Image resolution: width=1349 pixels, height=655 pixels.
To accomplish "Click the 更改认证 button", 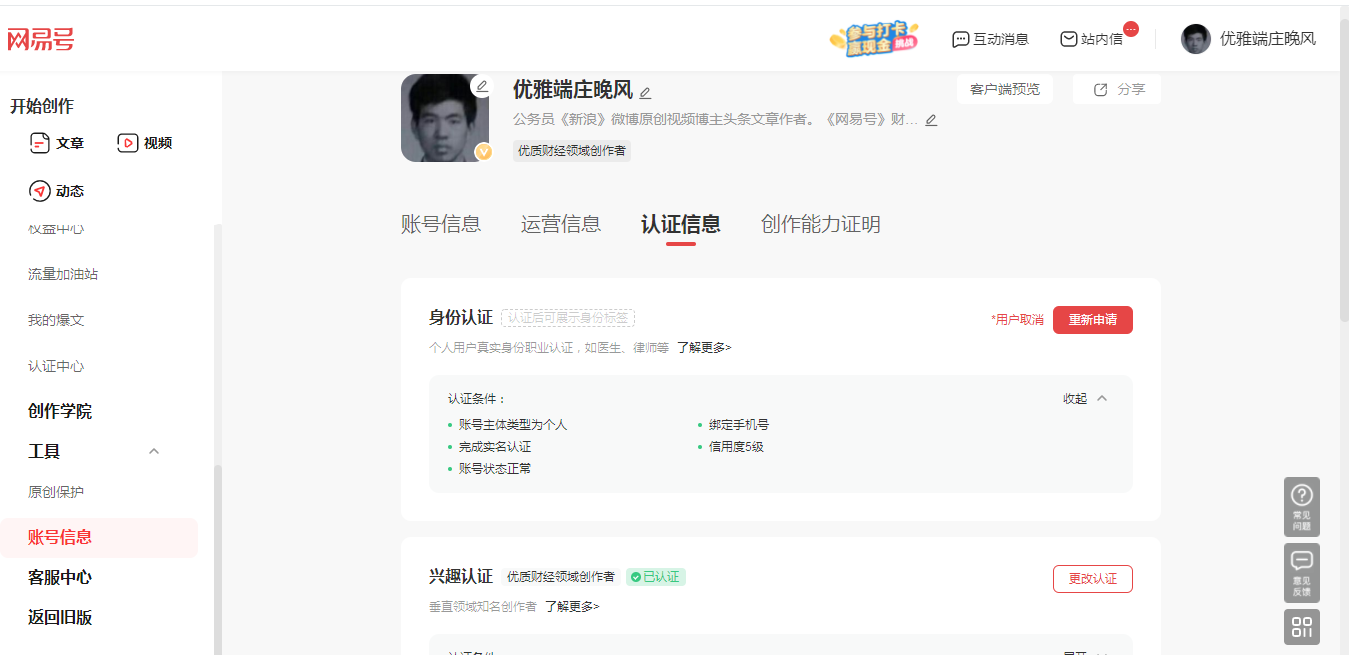I will [1093, 579].
